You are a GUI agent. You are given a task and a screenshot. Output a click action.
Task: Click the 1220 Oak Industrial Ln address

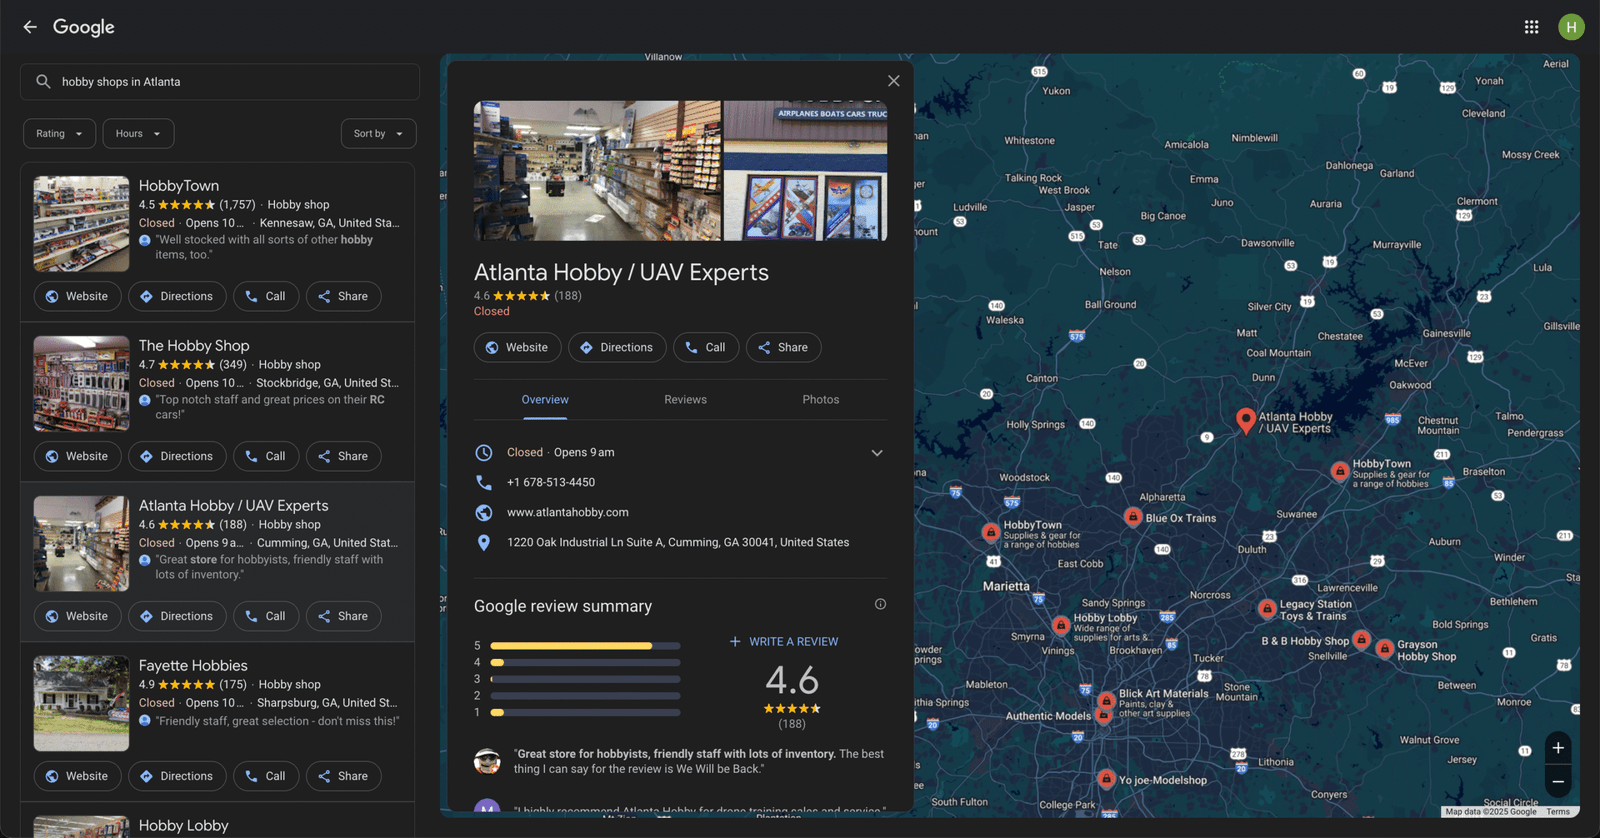[678, 542]
